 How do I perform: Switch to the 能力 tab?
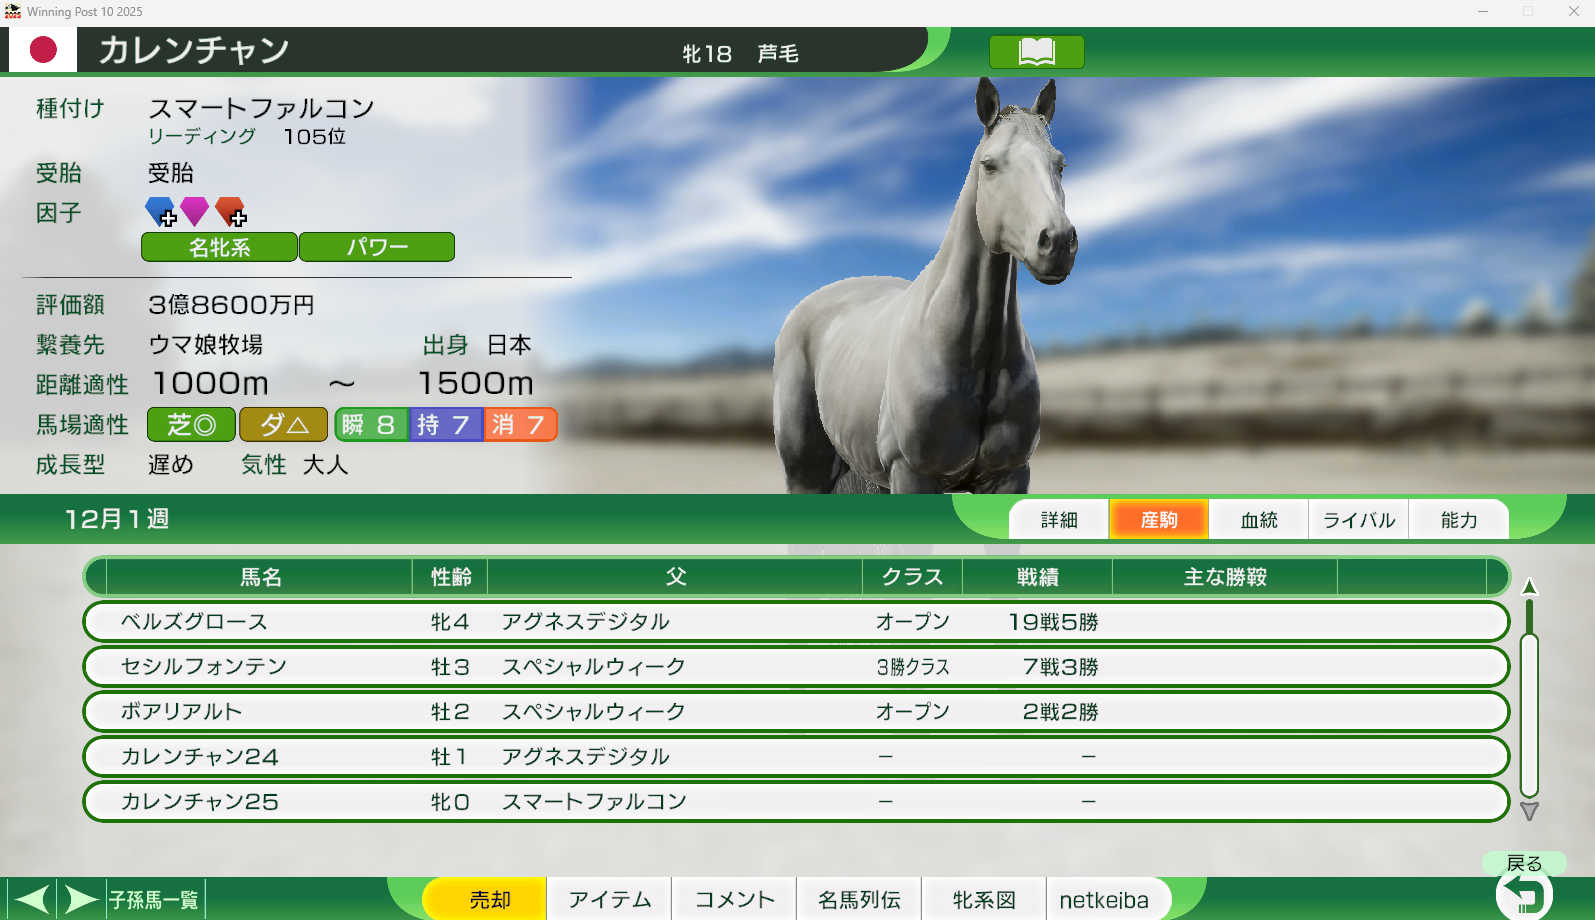tap(1459, 520)
